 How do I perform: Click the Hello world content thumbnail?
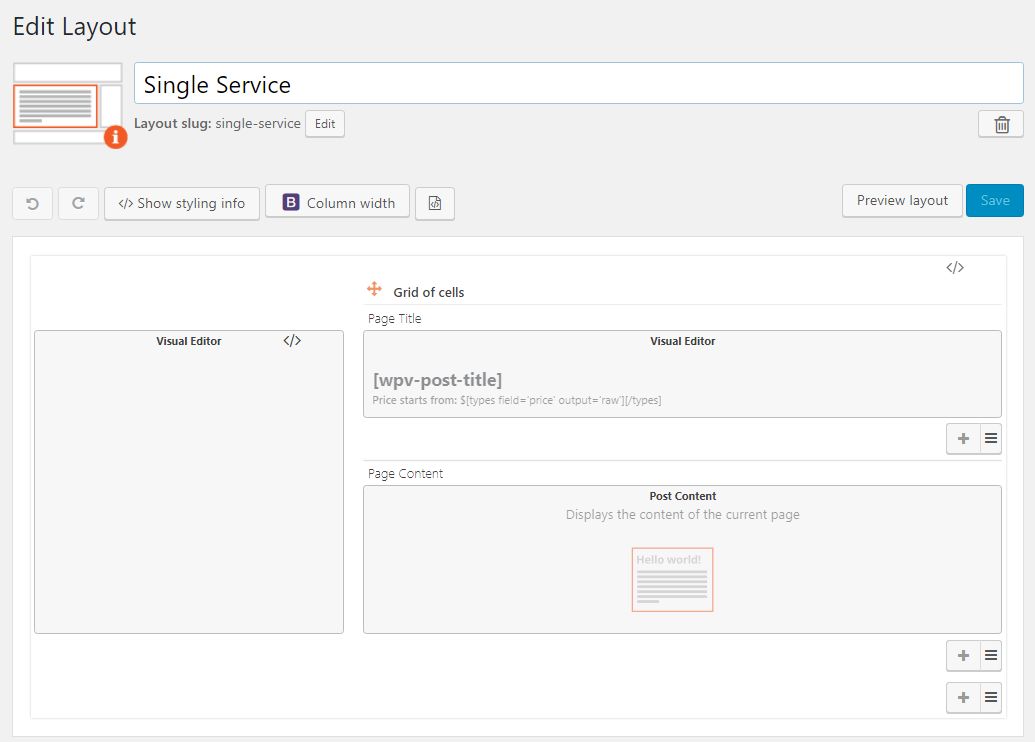[x=673, y=580]
